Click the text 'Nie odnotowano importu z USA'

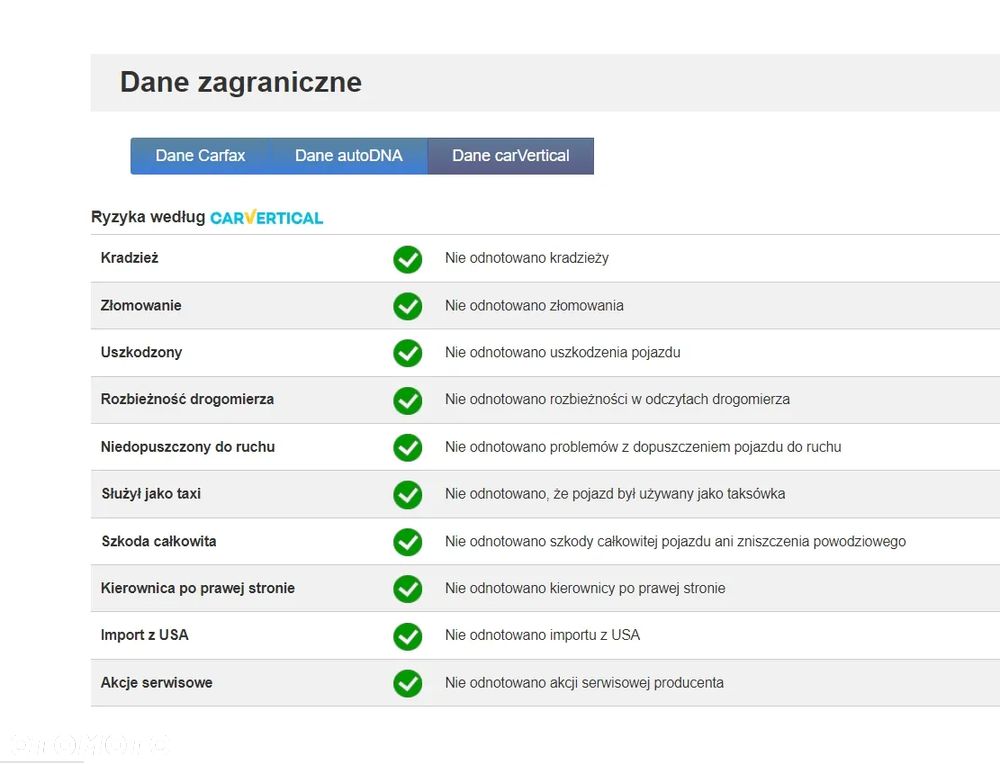pyautogui.click(x=542, y=635)
